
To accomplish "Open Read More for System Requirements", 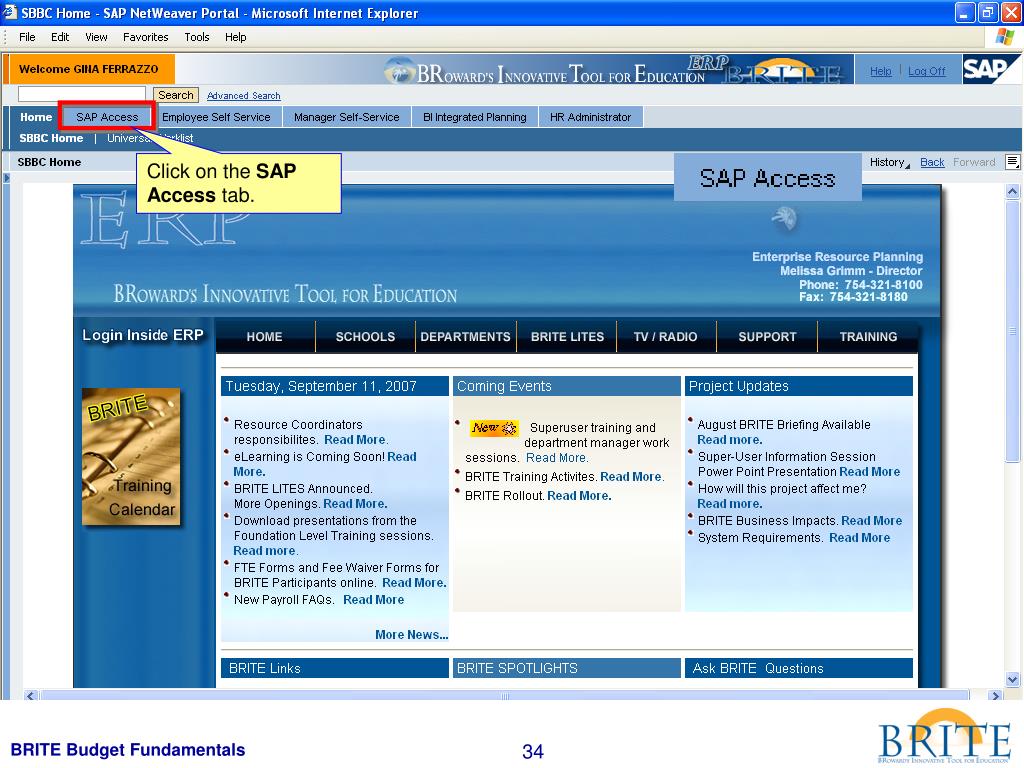I will 859,537.
